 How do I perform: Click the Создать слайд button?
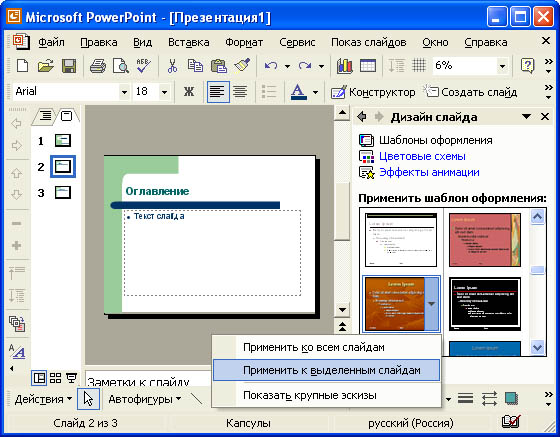tap(470, 92)
